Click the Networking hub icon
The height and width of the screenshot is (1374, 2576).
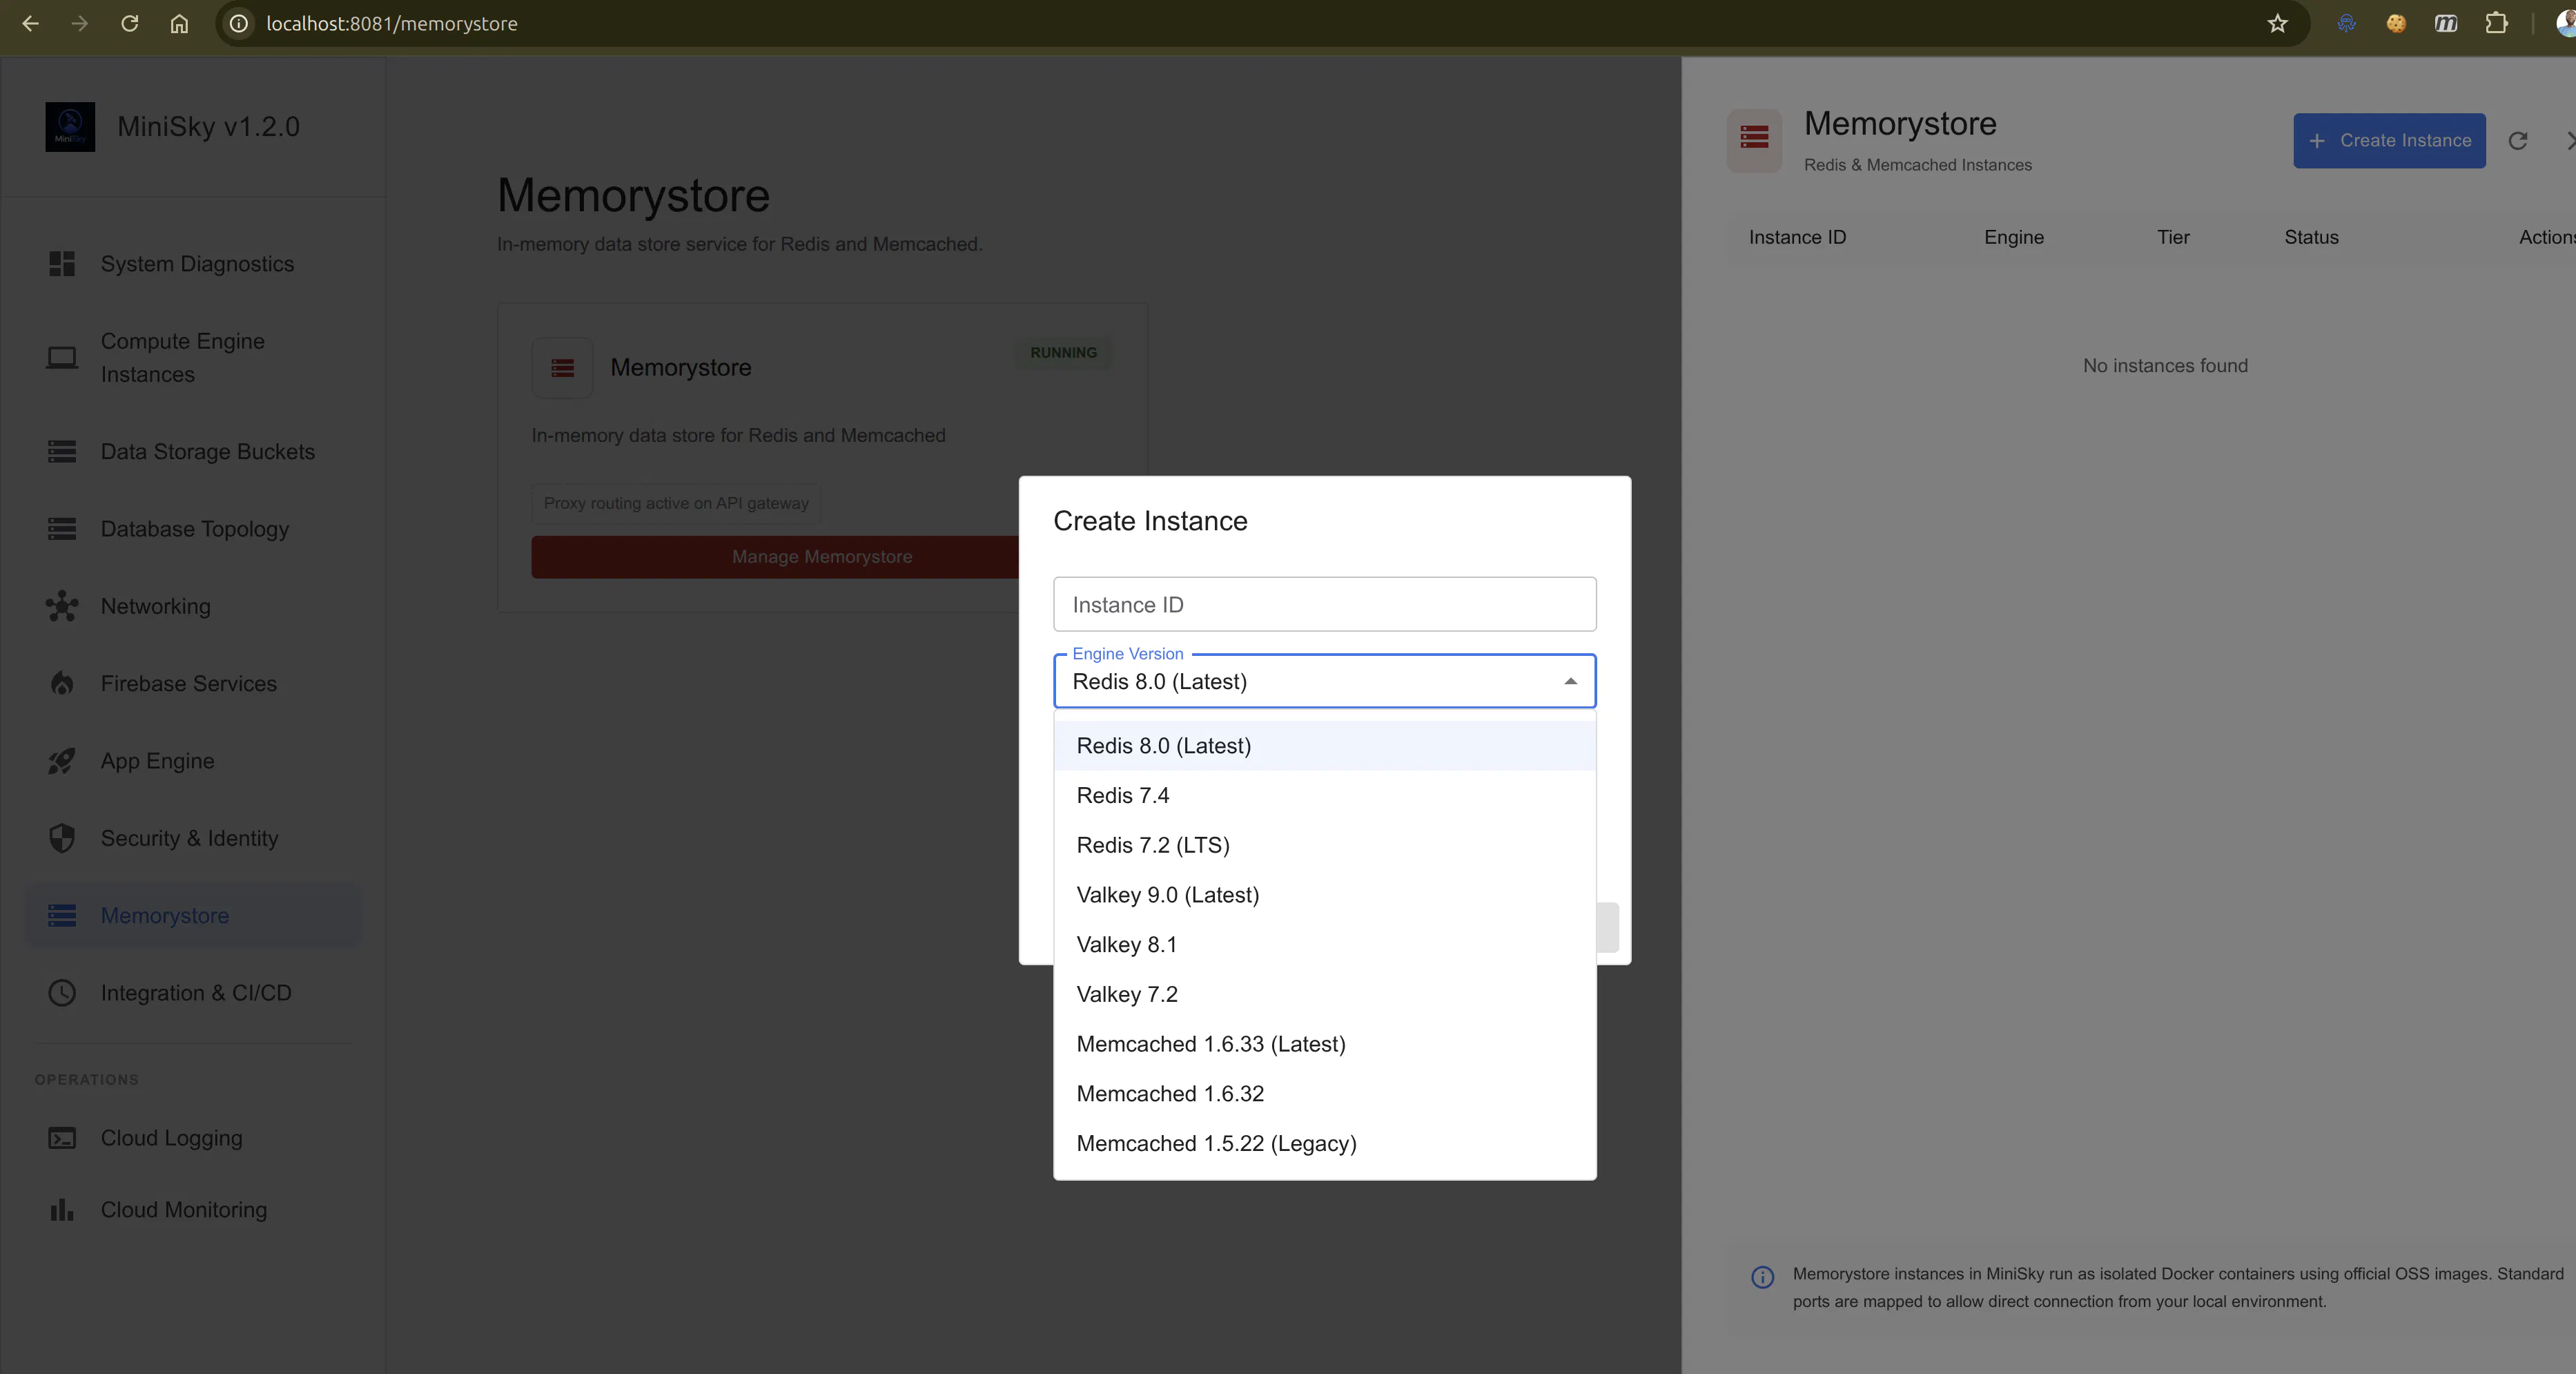[62, 606]
